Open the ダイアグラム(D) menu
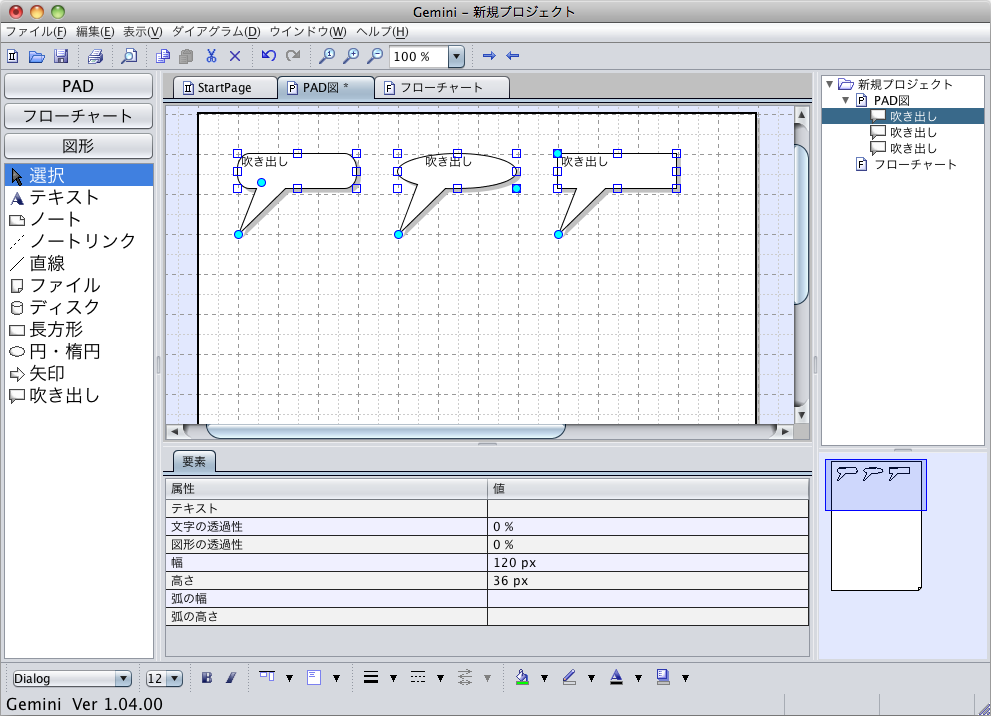991x716 pixels. tap(216, 32)
